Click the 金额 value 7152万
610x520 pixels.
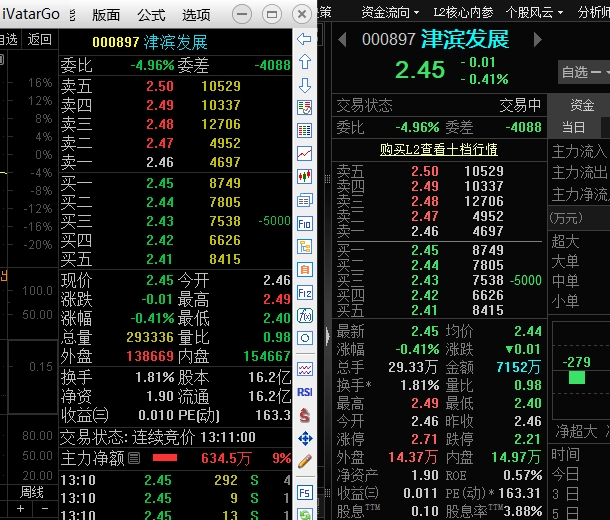[519, 367]
